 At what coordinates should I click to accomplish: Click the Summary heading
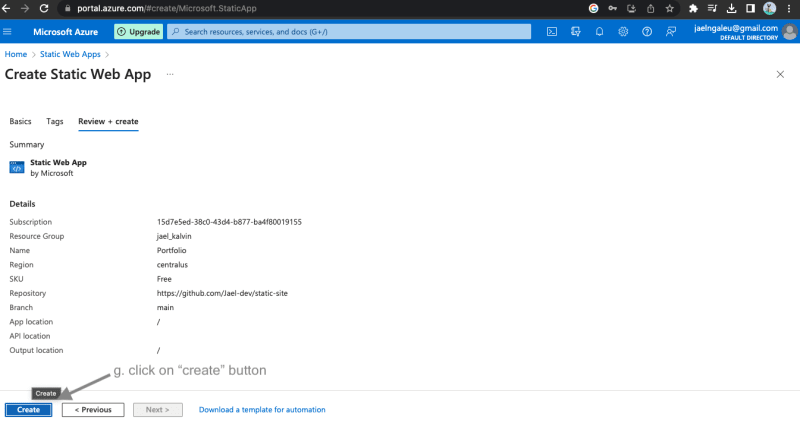[x=27, y=145]
